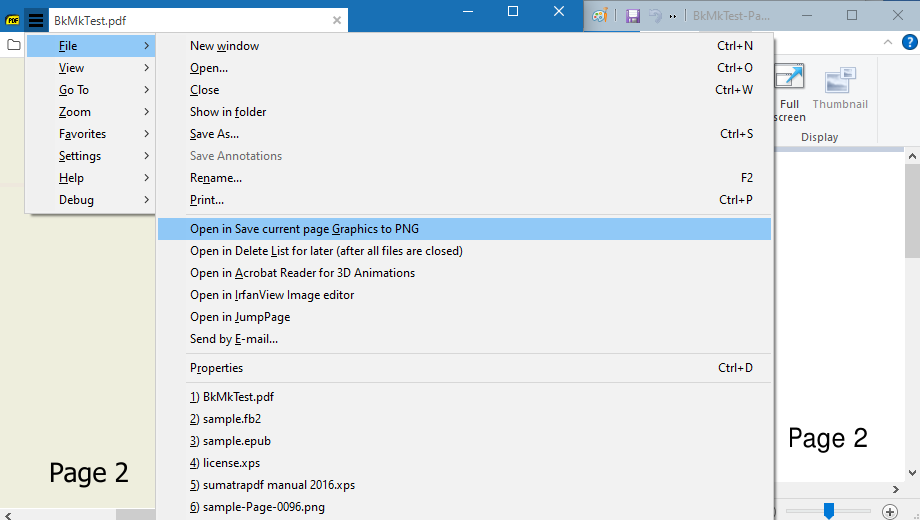Expand the Paint quick access toolbar overflow
The image size is (920, 520).
tap(672, 16)
